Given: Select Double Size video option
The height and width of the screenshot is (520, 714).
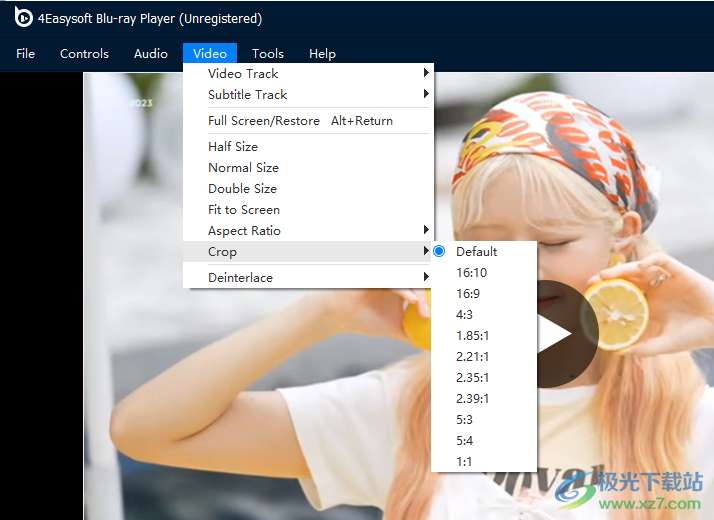Looking at the screenshot, I should pyautogui.click(x=308, y=189).
